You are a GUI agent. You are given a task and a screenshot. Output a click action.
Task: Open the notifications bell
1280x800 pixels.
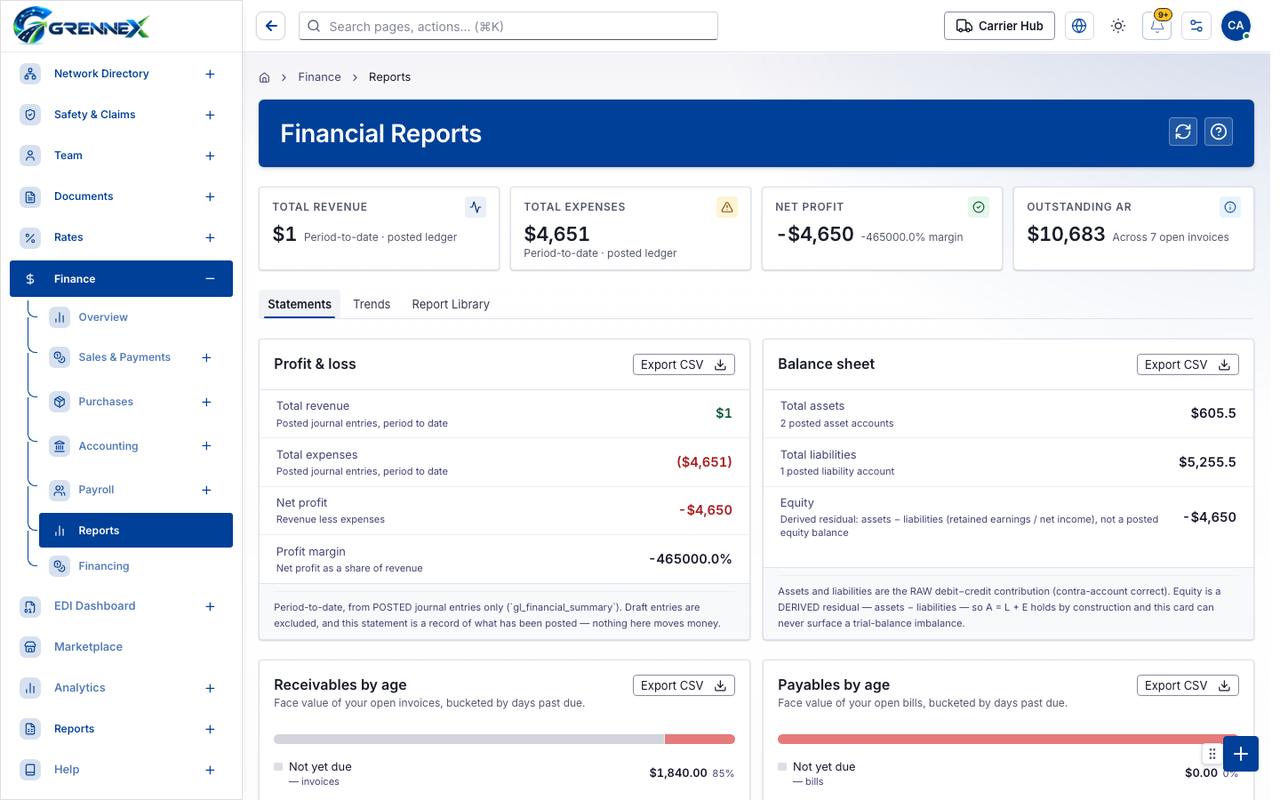click(1157, 26)
